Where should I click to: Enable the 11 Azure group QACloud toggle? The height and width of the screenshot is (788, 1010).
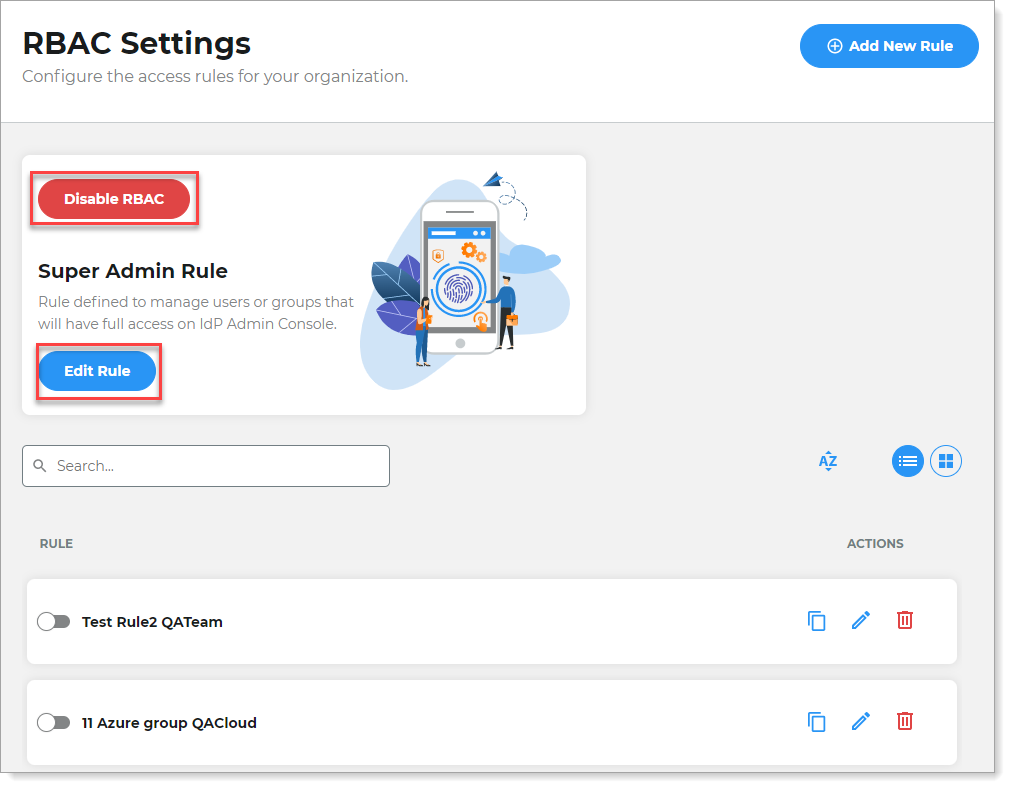pyautogui.click(x=54, y=721)
